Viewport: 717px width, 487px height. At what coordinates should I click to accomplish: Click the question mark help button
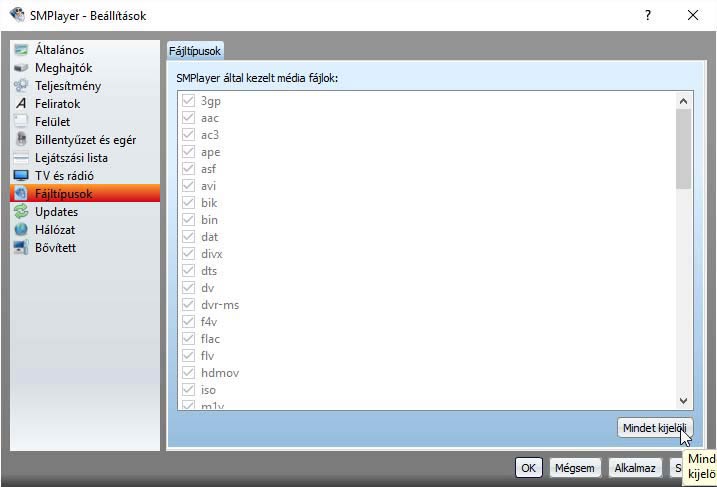(648, 15)
